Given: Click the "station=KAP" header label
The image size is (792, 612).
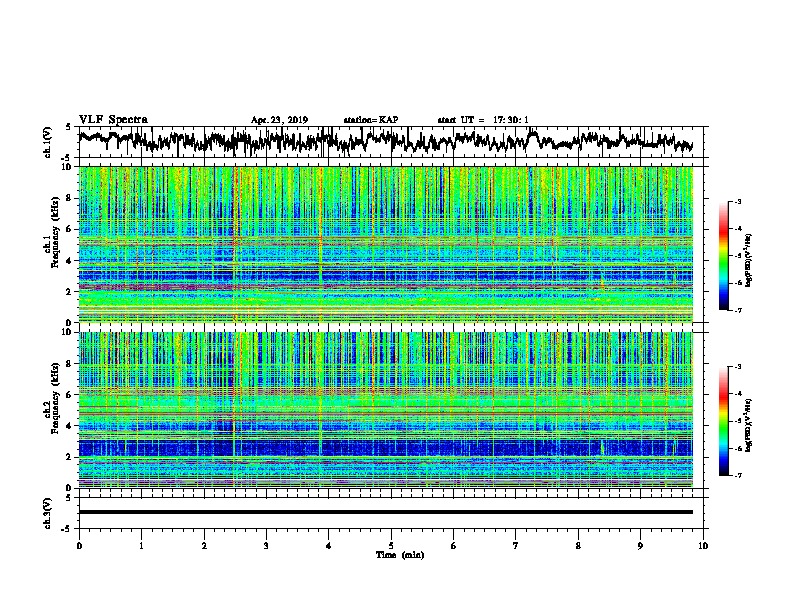Looking at the screenshot, I should tap(371, 120).
